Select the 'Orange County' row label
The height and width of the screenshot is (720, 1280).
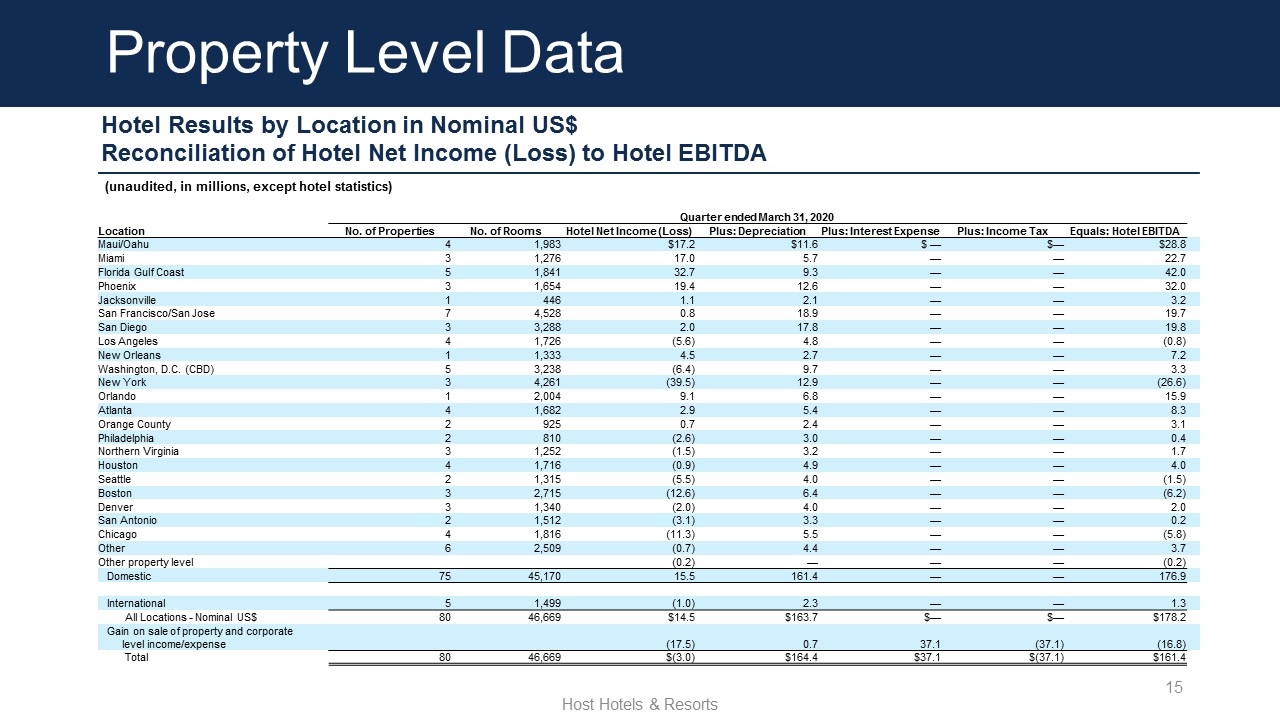click(x=134, y=424)
